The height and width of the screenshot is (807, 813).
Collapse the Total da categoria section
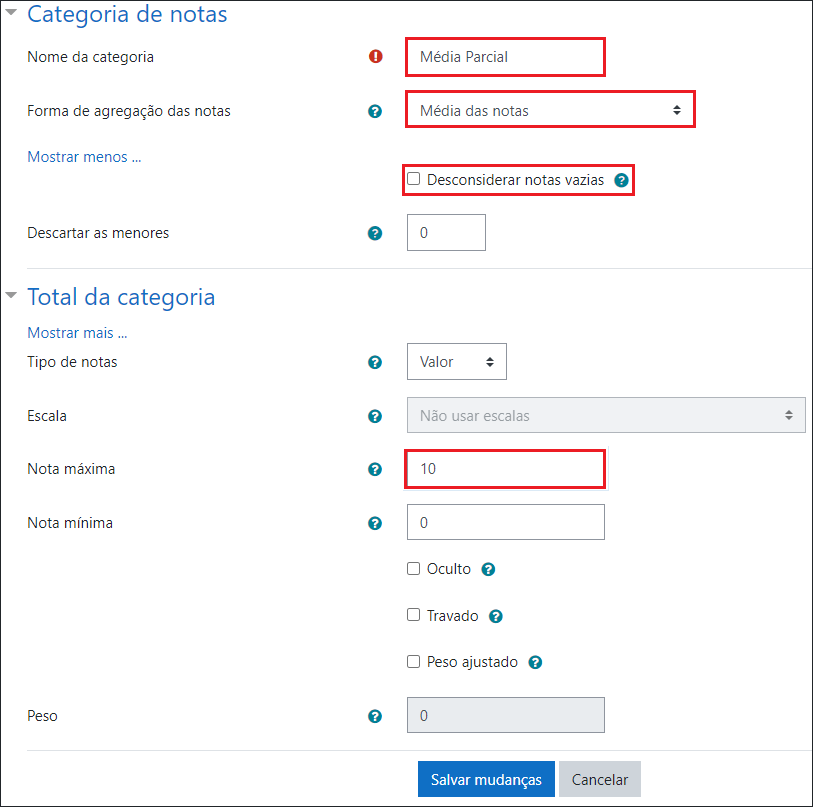click(x=11, y=296)
